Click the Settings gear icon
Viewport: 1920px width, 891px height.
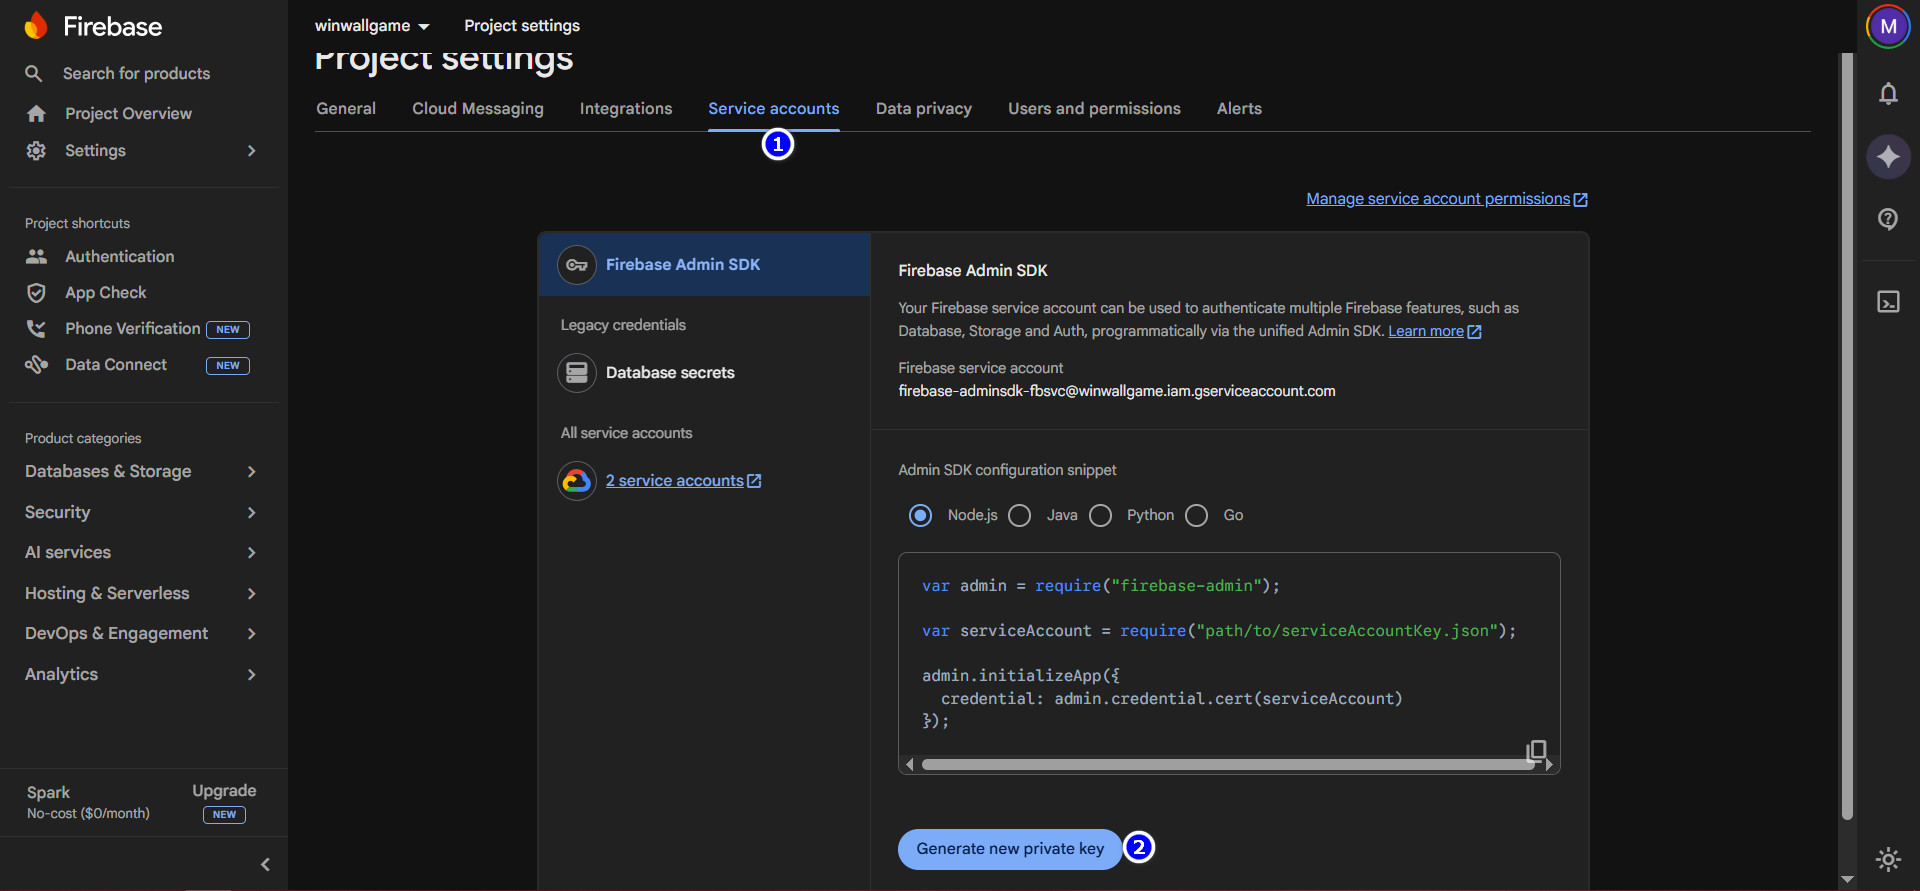[37, 150]
